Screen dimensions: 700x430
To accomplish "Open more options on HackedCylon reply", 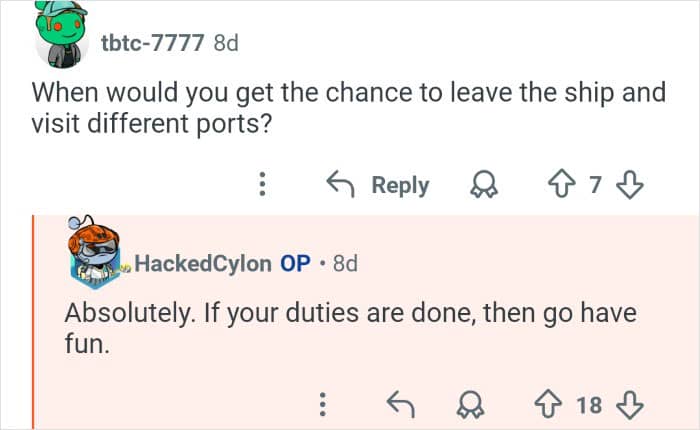I will 322,404.
